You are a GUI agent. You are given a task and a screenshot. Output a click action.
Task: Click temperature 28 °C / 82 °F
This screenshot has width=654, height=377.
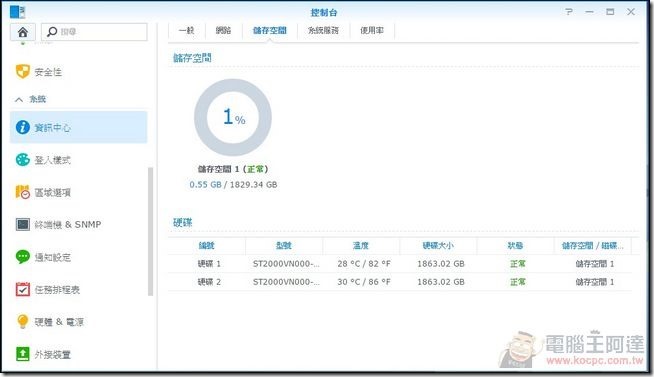pyautogui.click(x=364, y=264)
